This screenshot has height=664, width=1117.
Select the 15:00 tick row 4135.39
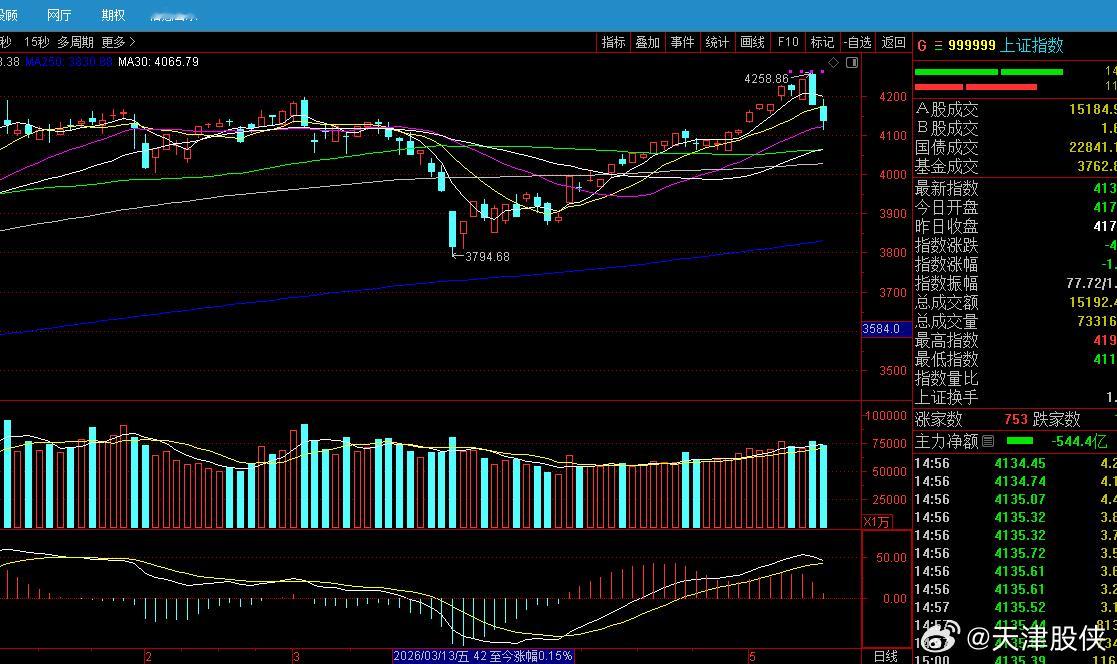coord(1015,659)
